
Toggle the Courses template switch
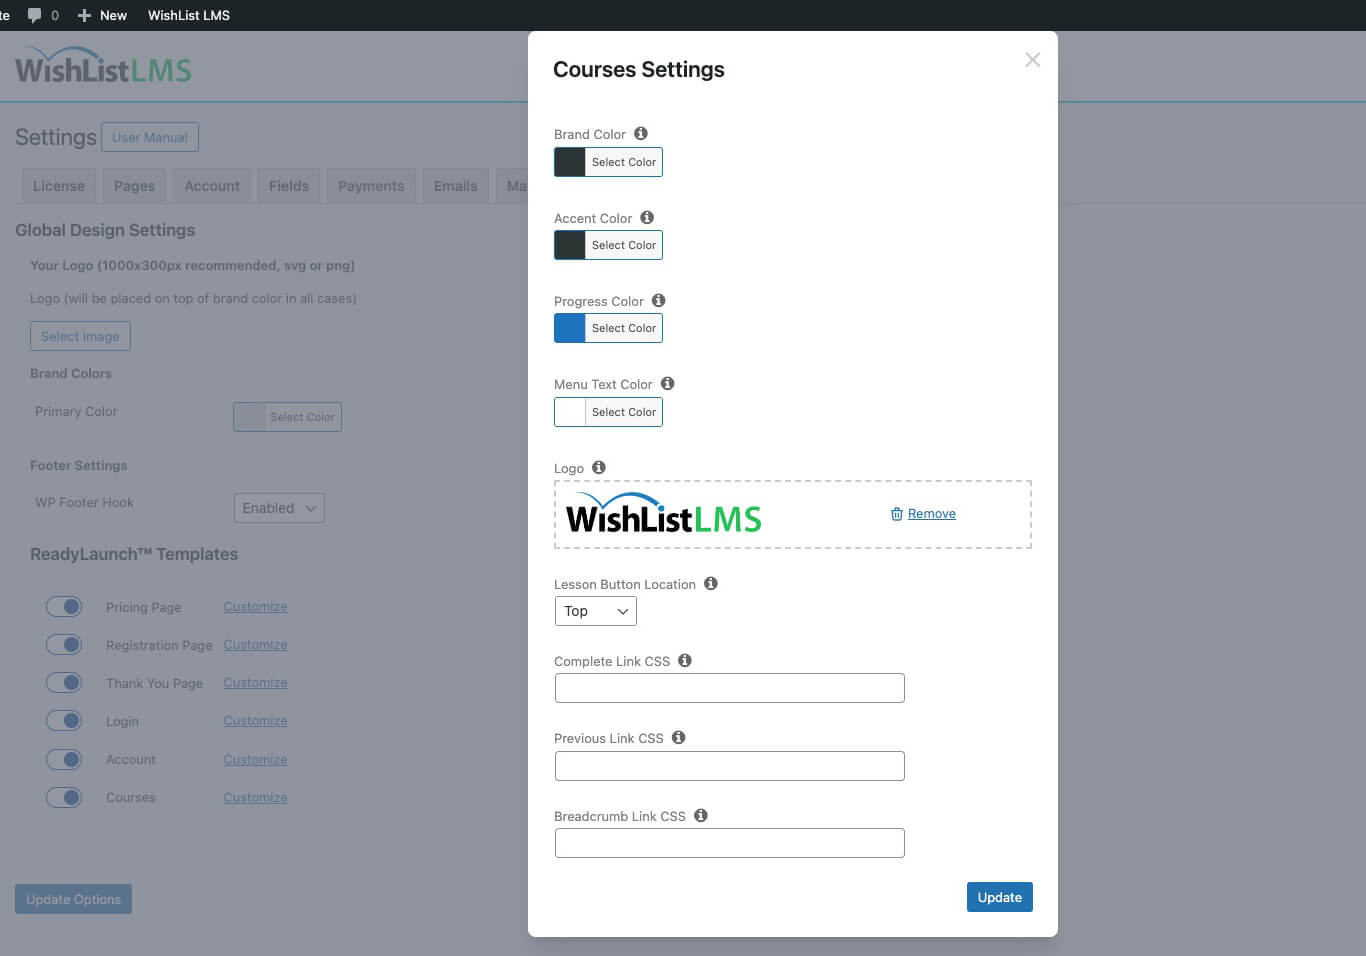(x=64, y=798)
